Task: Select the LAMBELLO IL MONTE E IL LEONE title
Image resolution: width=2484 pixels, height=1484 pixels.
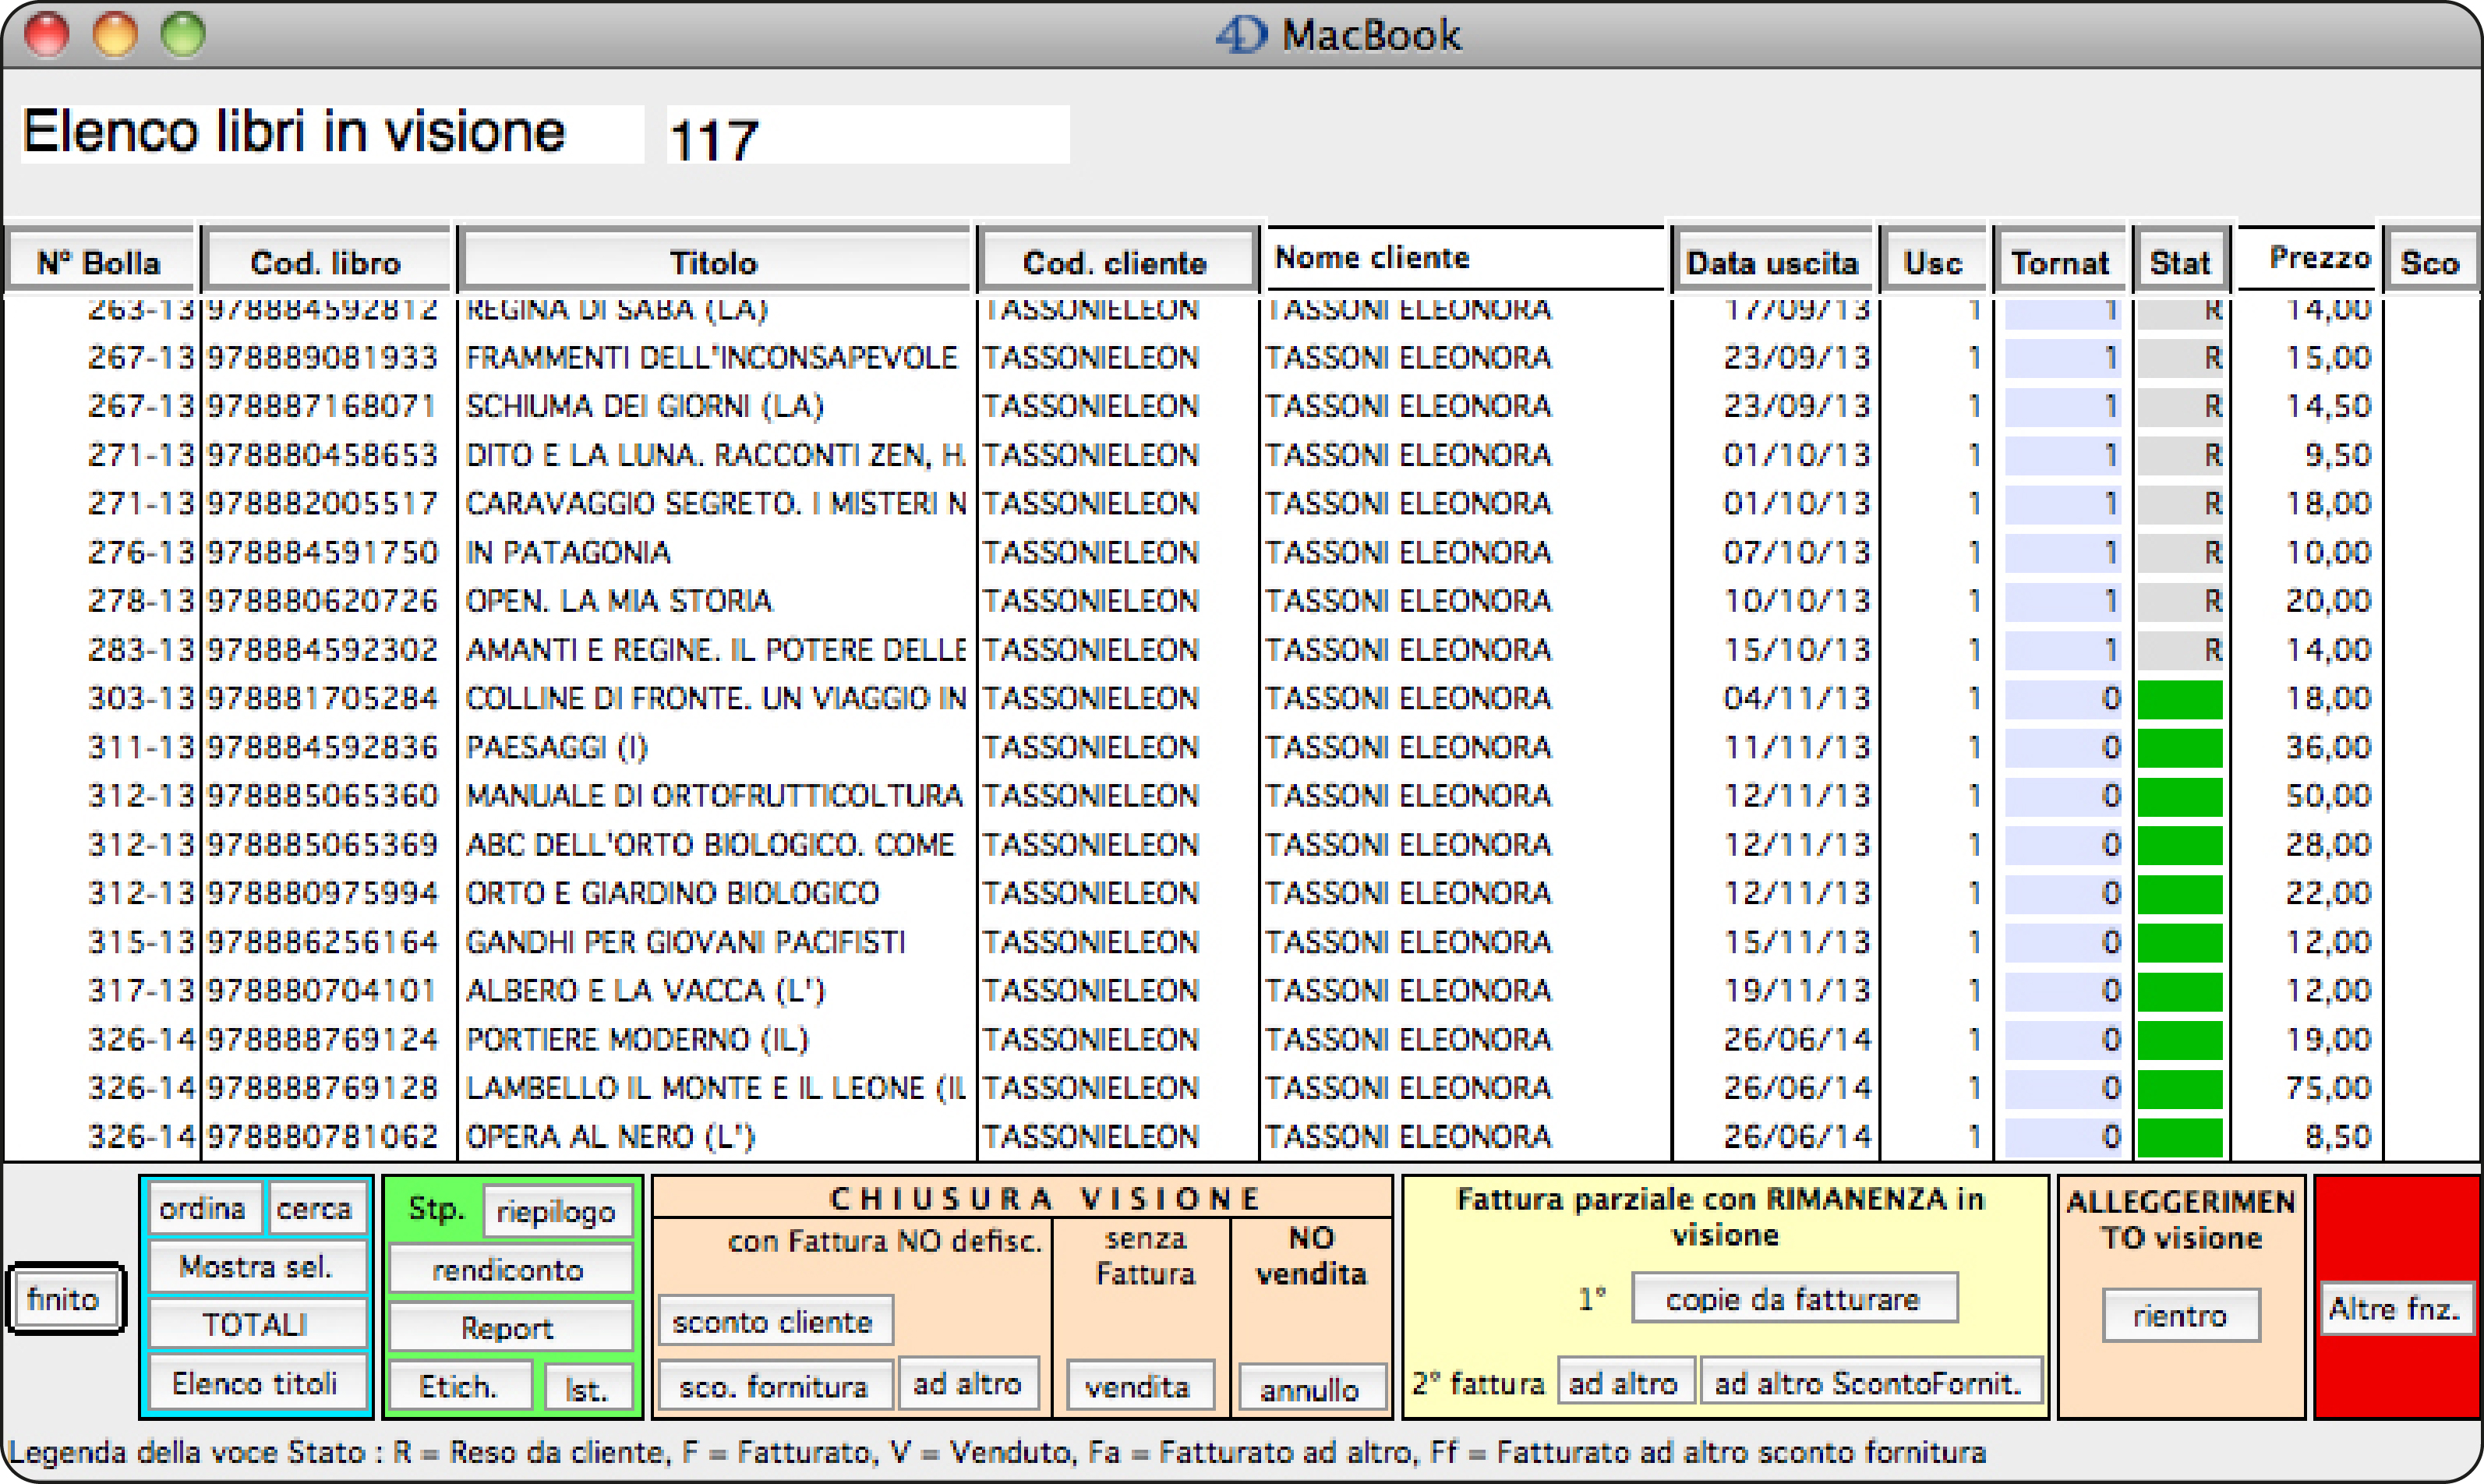Action: (x=716, y=1087)
